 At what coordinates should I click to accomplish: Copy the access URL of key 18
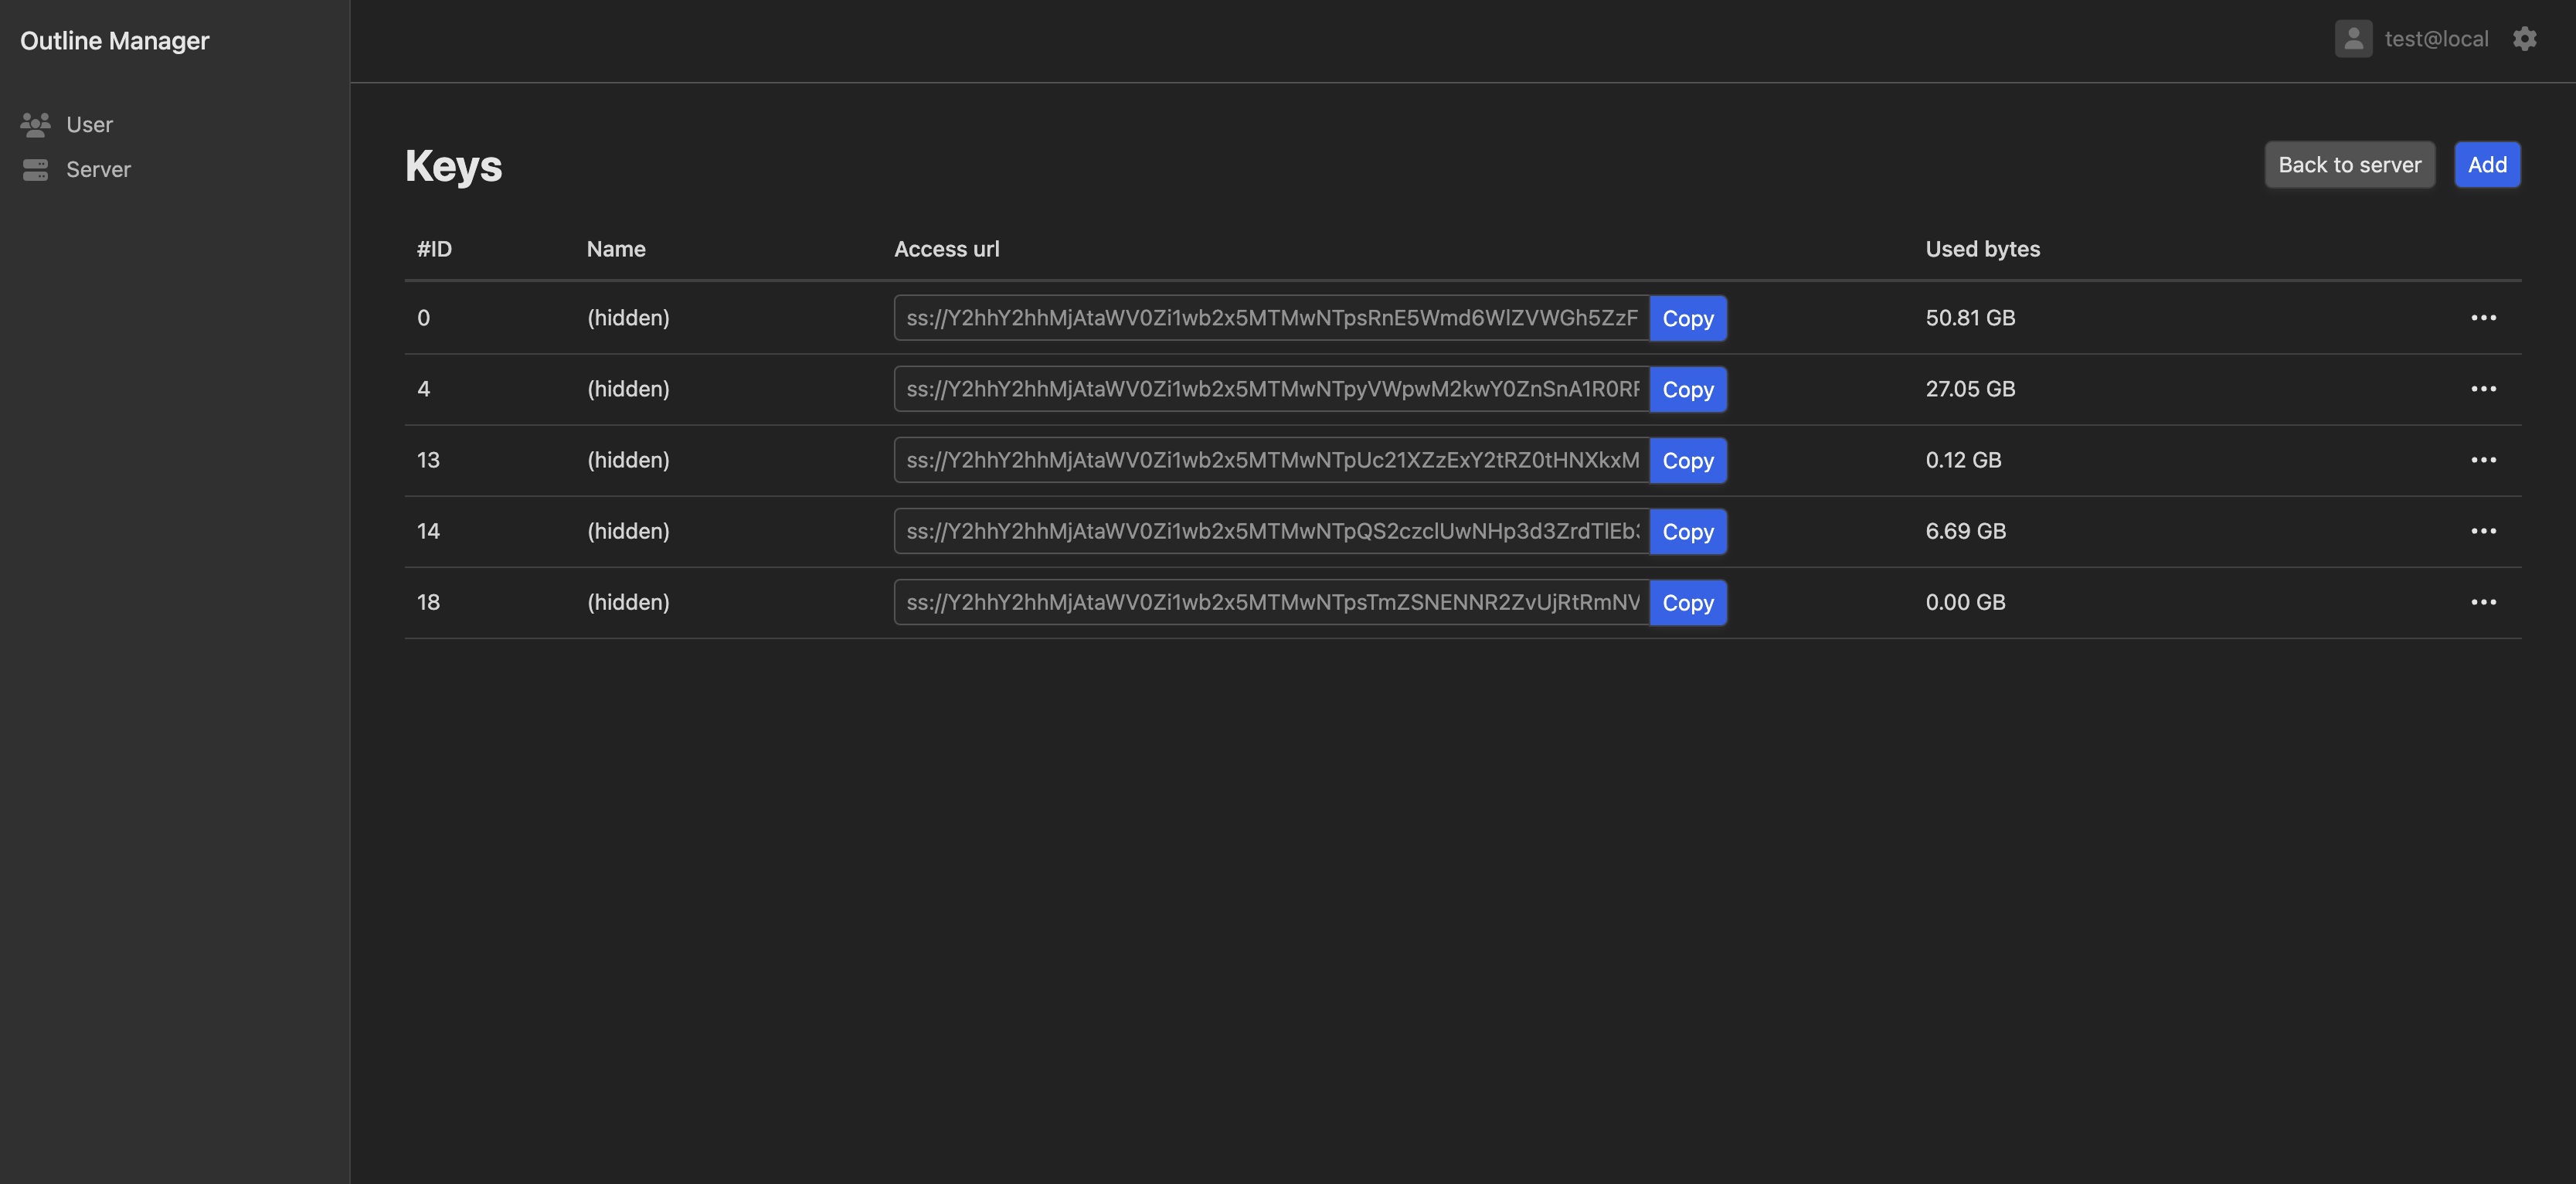point(1688,602)
